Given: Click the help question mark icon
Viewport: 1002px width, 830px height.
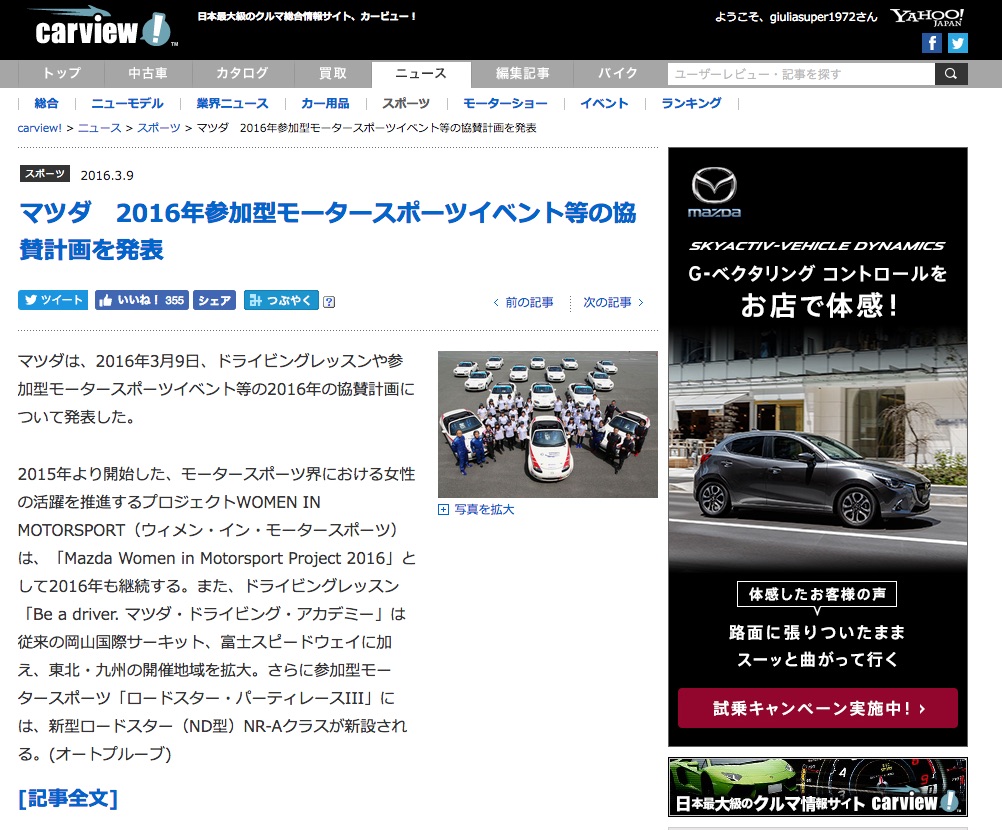Looking at the screenshot, I should point(329,302).
